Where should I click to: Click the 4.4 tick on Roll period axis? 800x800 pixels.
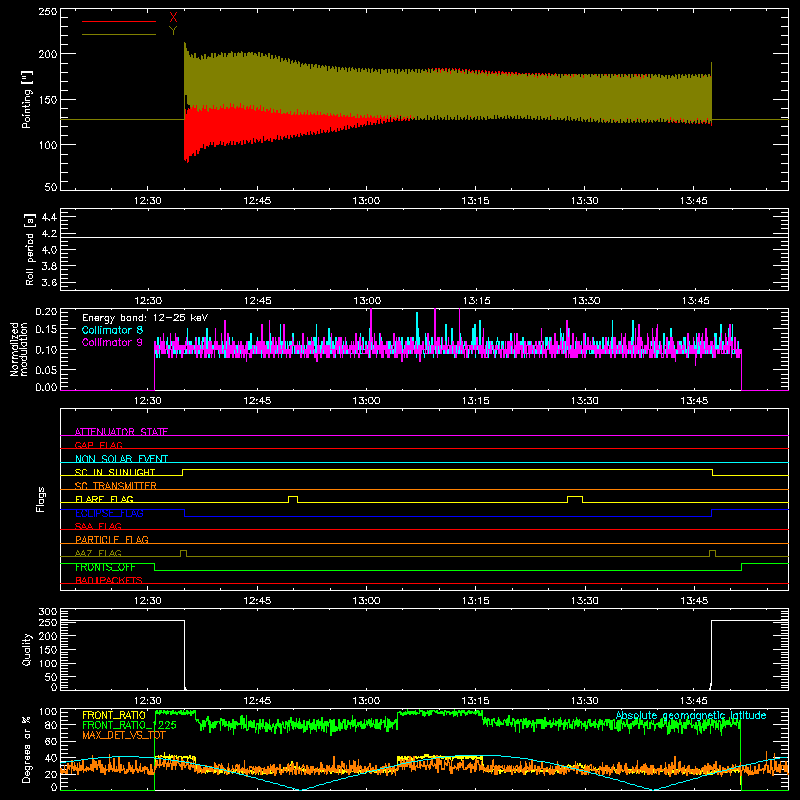(49, 217)
